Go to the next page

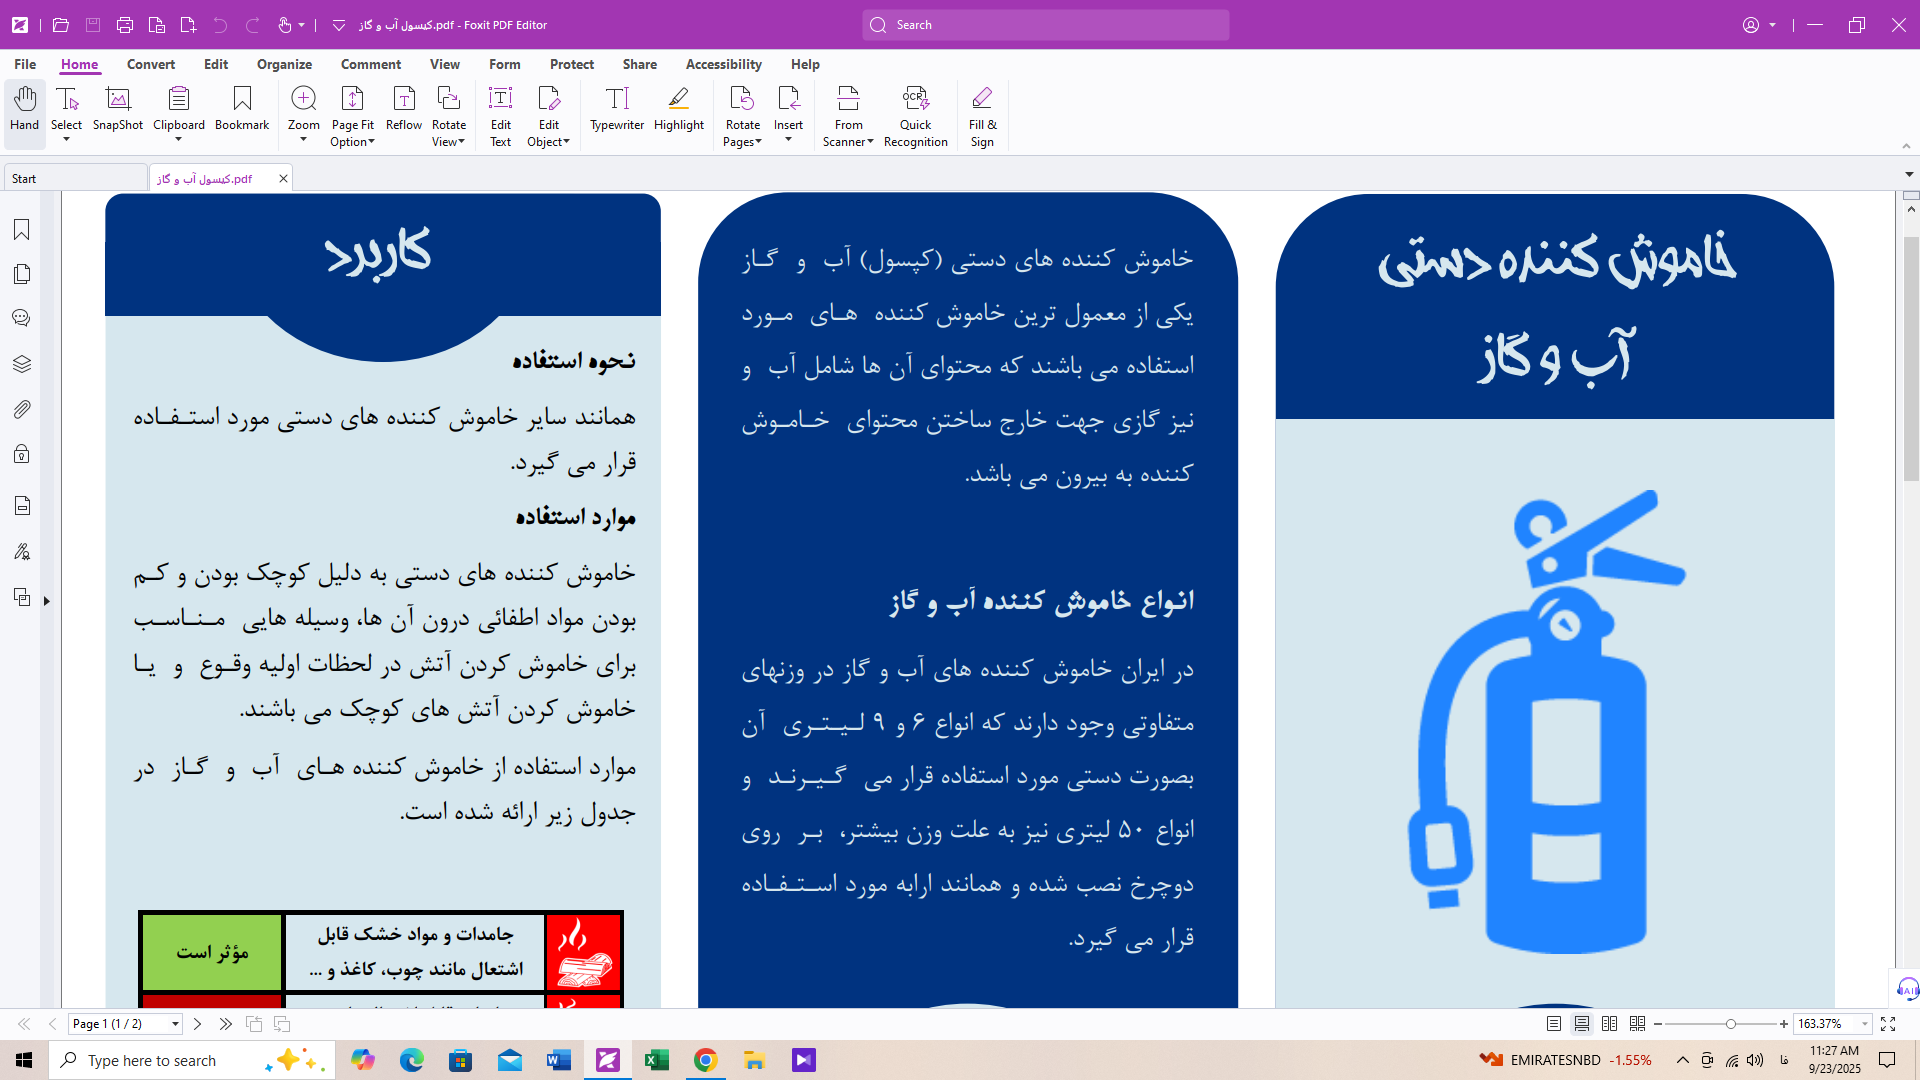click(x=197, y=1024)
